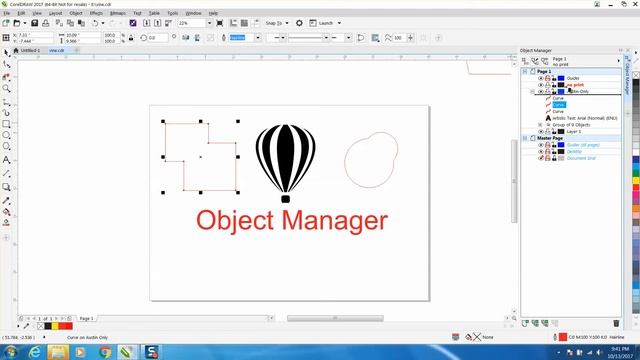Select the Polygon tool

6,147
